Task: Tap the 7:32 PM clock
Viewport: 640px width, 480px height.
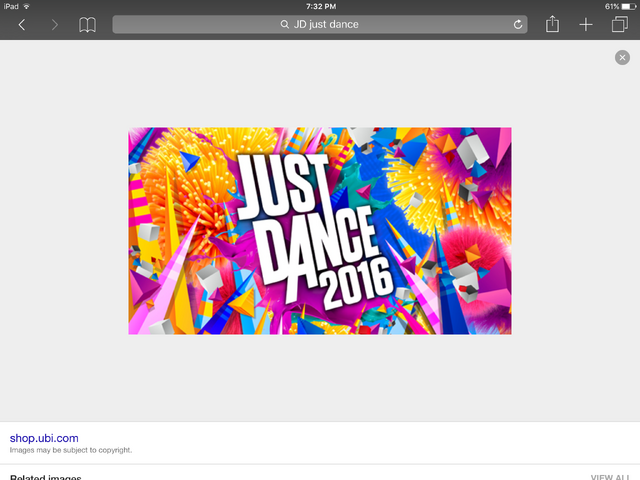Action: click(321, 6)
